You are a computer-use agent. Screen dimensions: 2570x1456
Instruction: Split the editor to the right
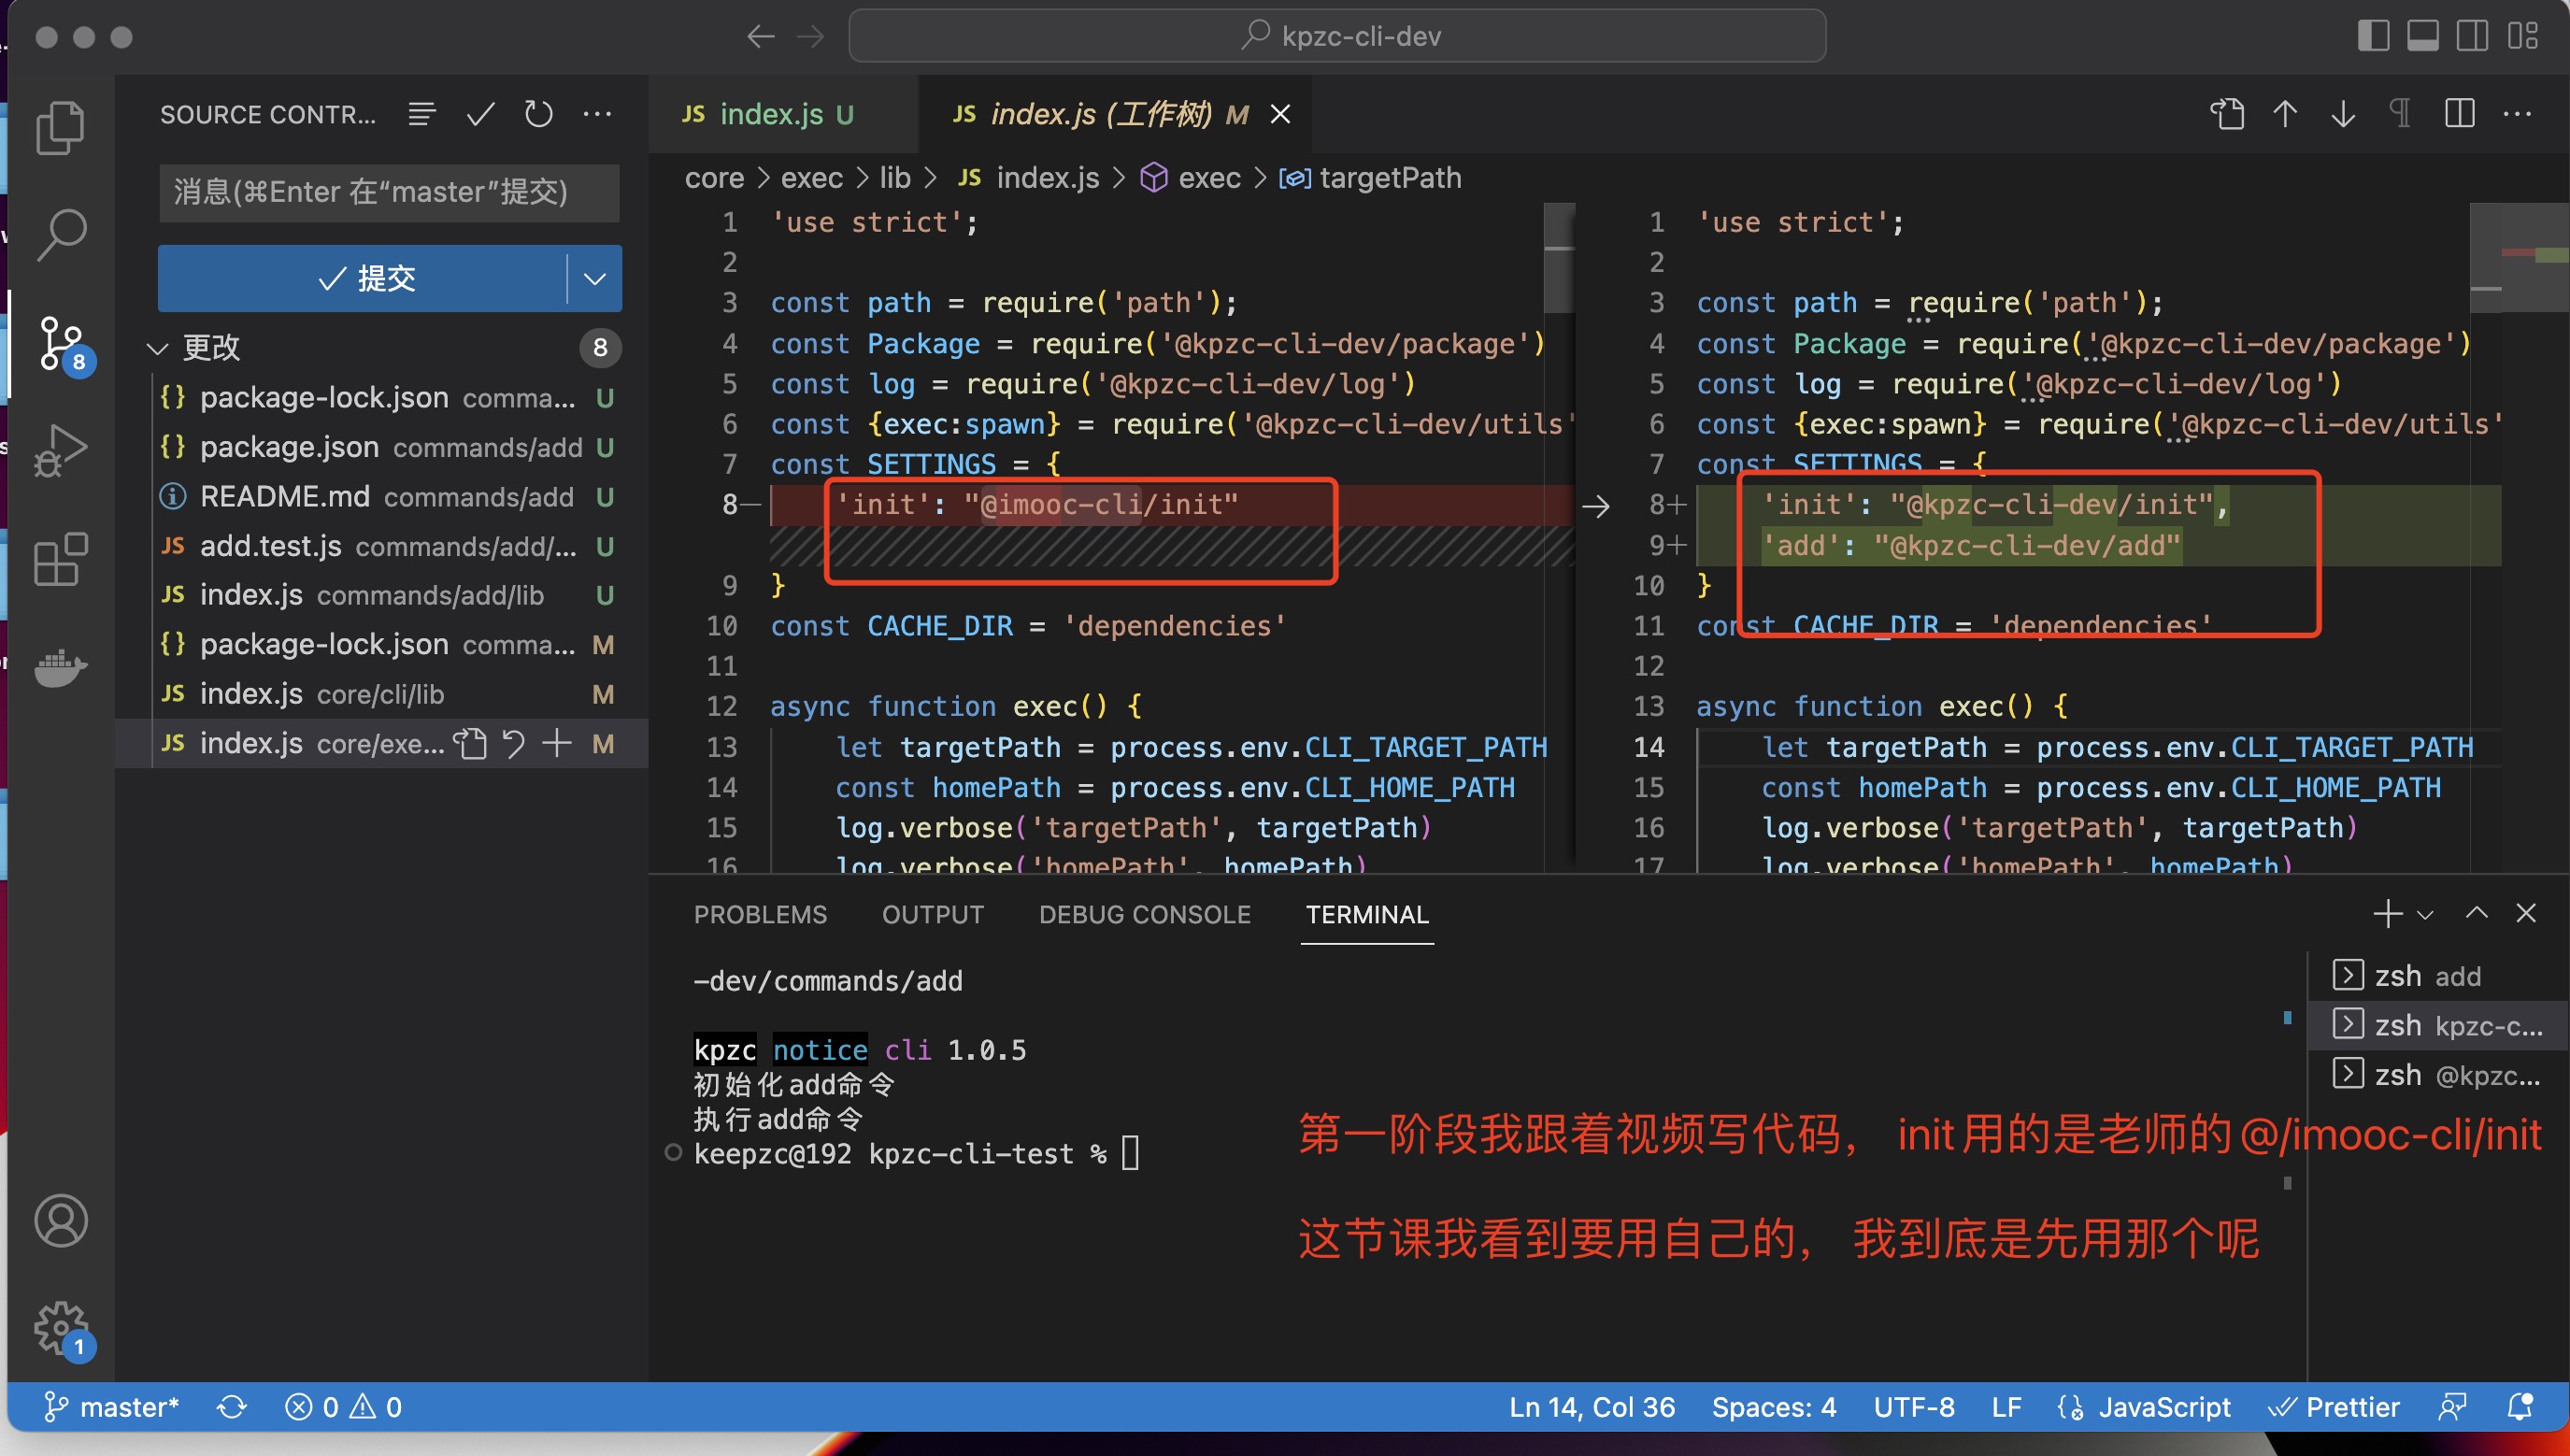pyautogui.click(x=2459, y=114)
